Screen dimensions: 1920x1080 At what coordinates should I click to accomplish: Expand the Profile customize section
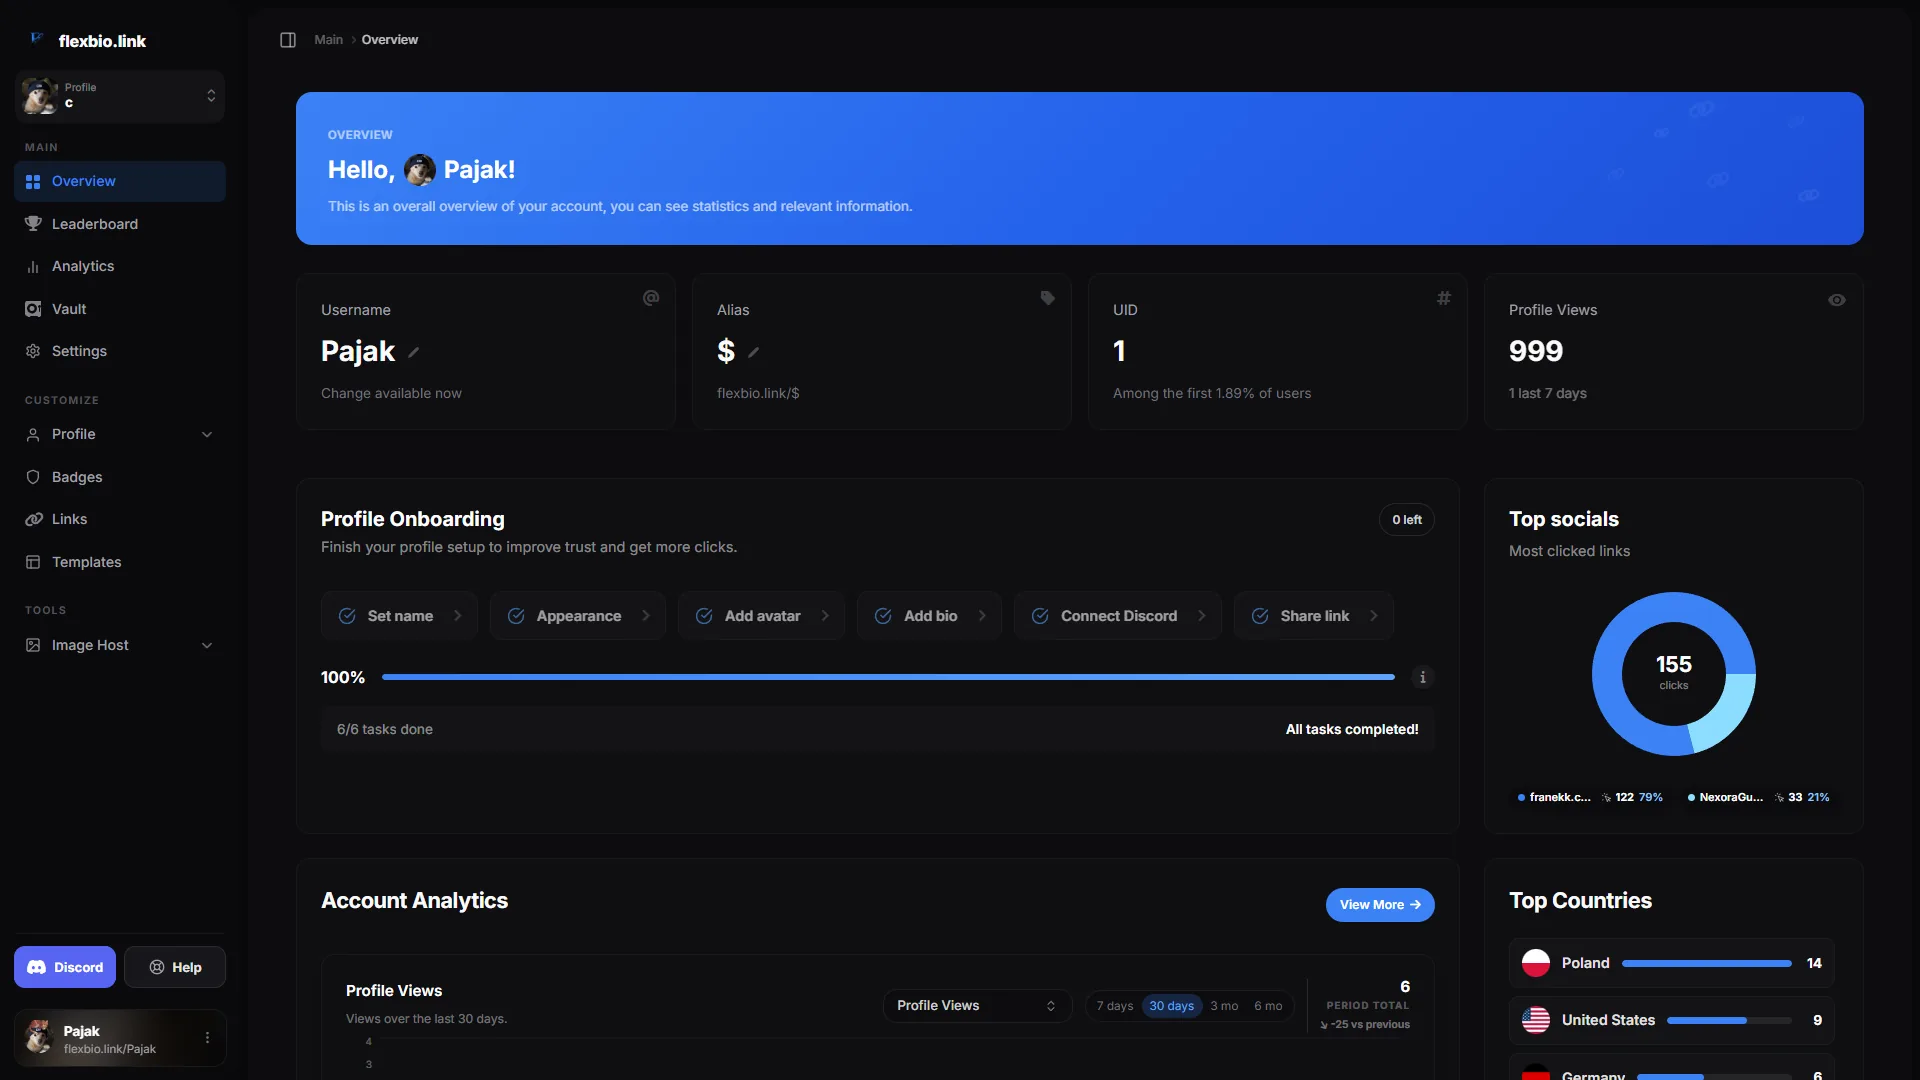tap(120, 435)
